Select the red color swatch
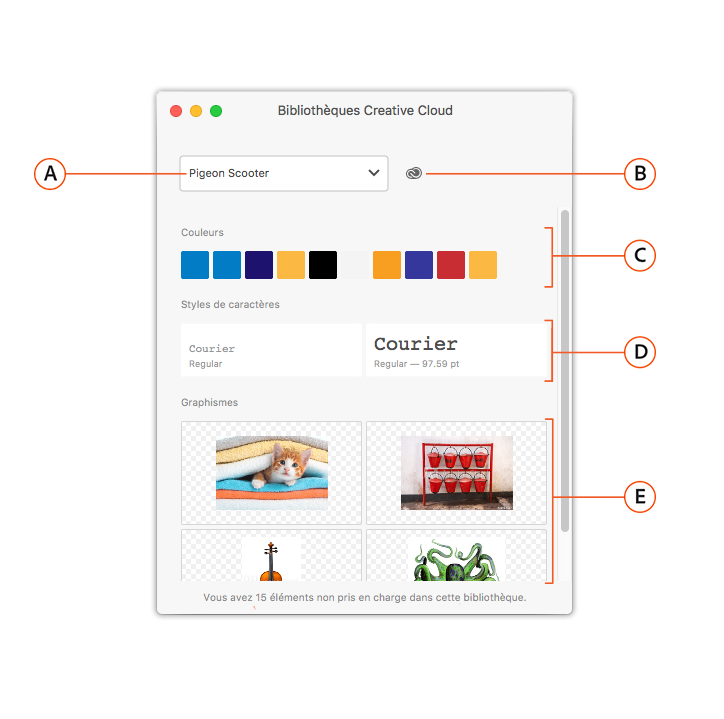 (x=451, y=265)
